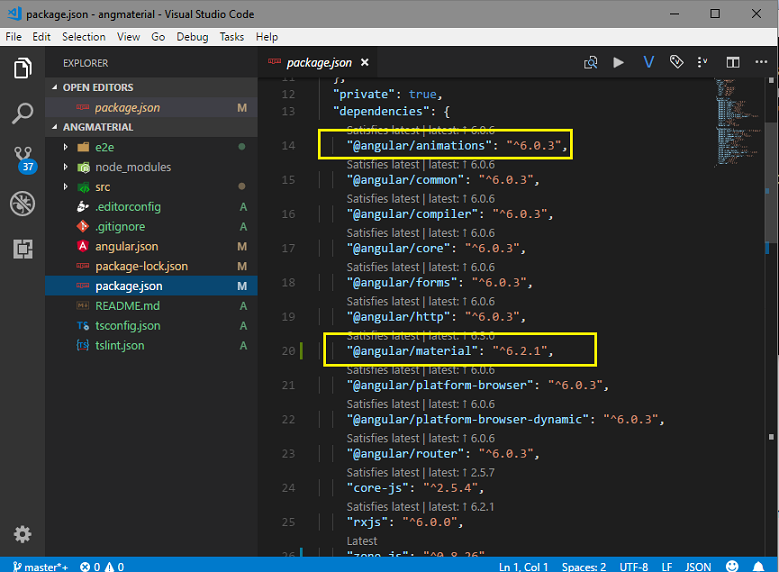
Task: Change encoding via UTF-8 indicator
Action: coord(633,567)
